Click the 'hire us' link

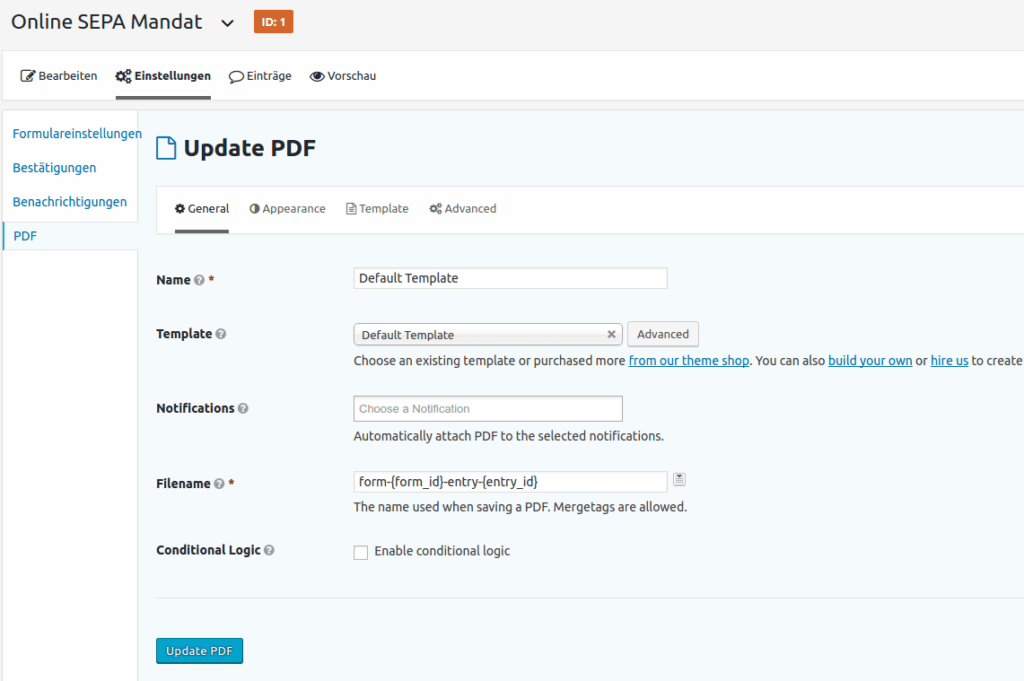click(949, 360)
